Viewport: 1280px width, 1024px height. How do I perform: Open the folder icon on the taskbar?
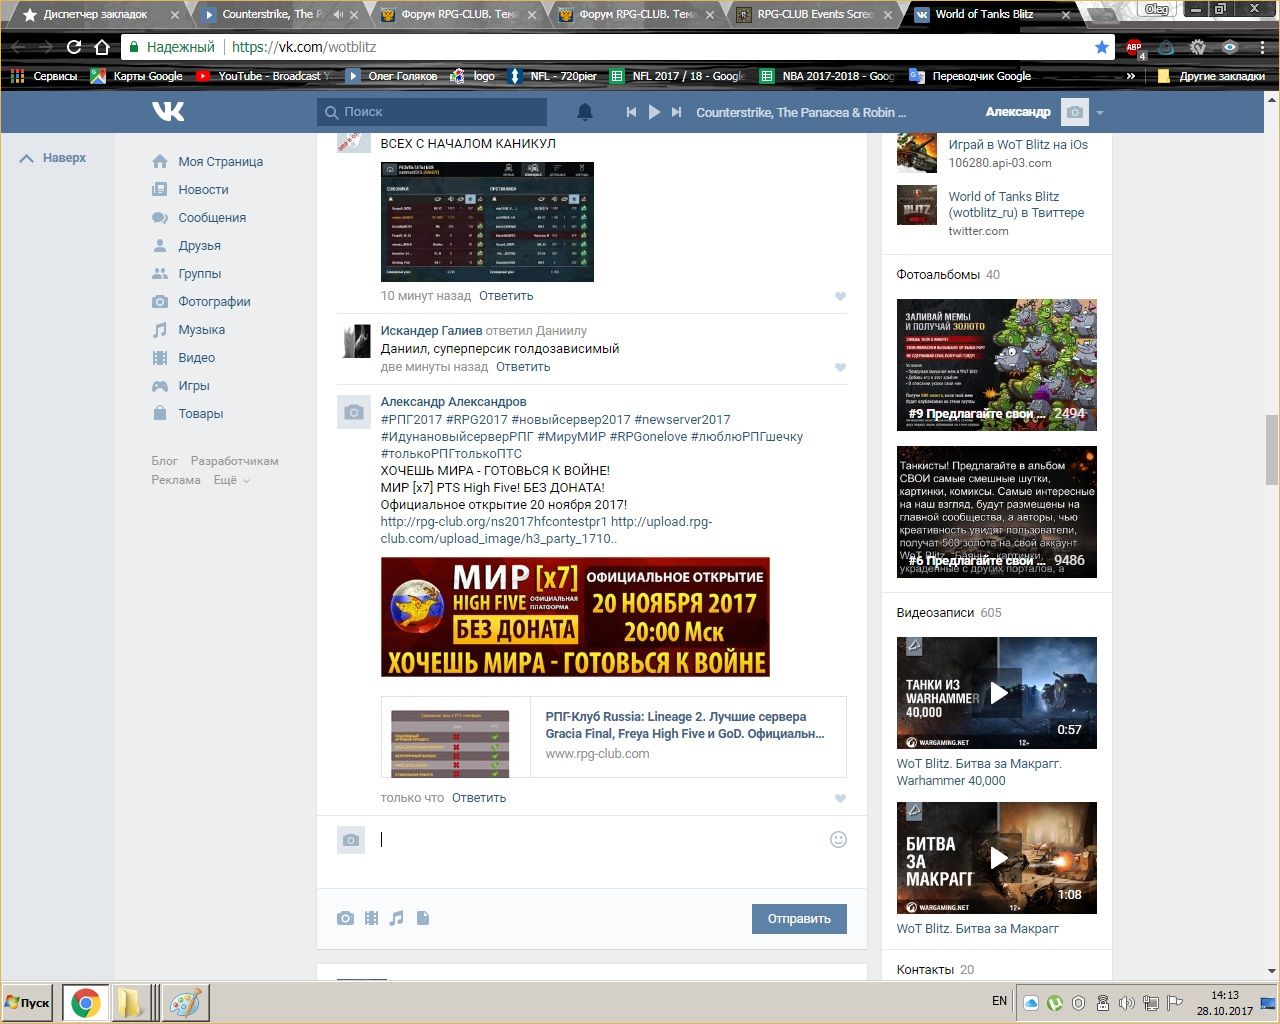(x=131, y=1003)
